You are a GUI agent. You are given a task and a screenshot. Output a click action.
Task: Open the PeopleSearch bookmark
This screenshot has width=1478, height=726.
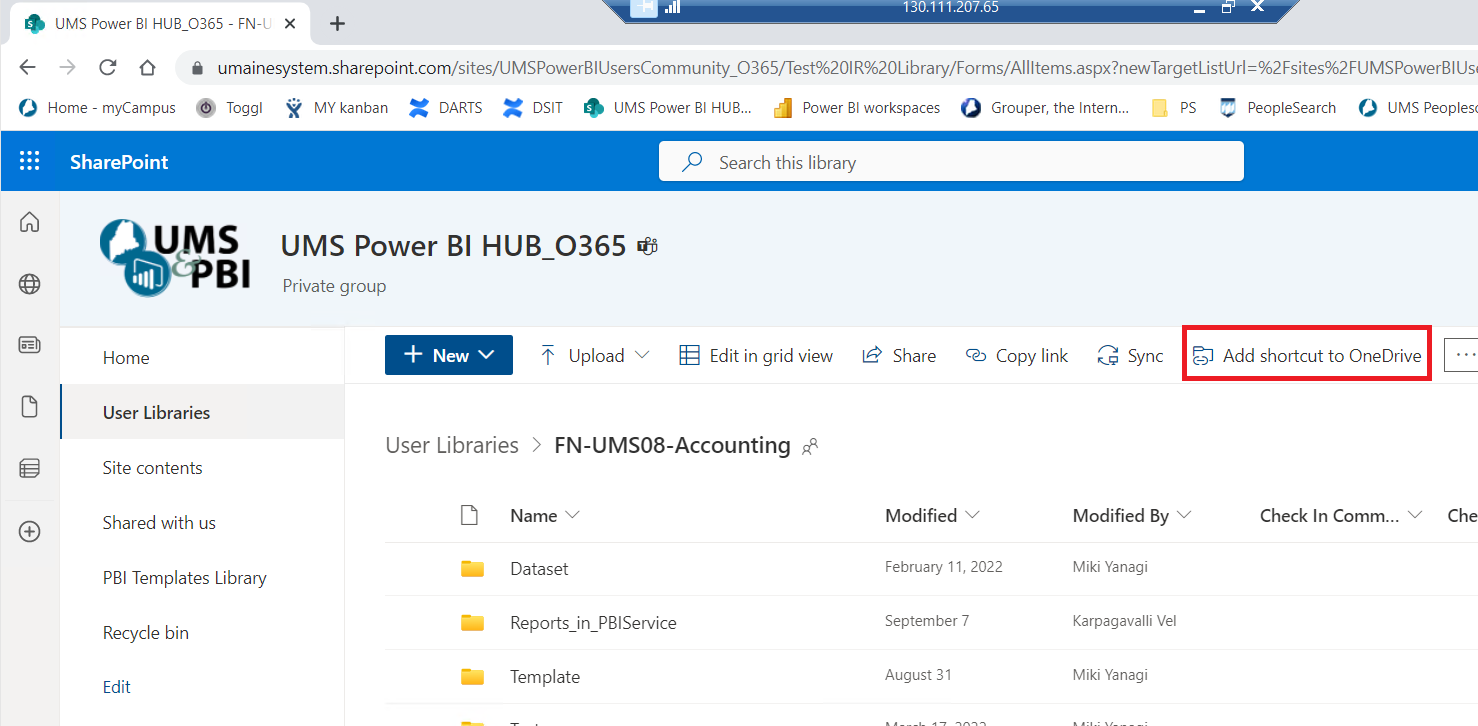(x=1277, y=108)
